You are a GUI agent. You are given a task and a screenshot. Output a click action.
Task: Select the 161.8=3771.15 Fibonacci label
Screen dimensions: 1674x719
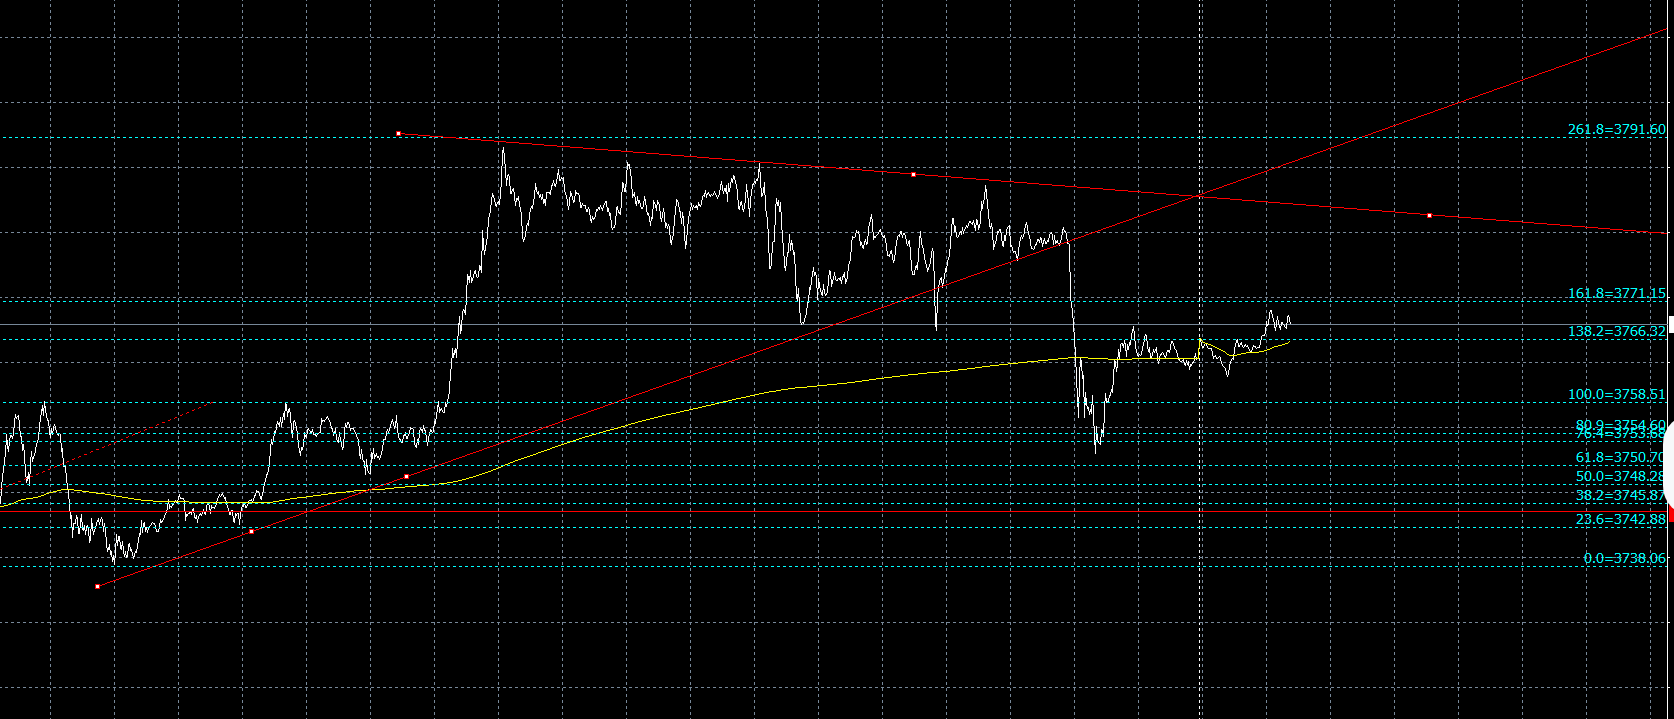click(x=1616, y=293)
